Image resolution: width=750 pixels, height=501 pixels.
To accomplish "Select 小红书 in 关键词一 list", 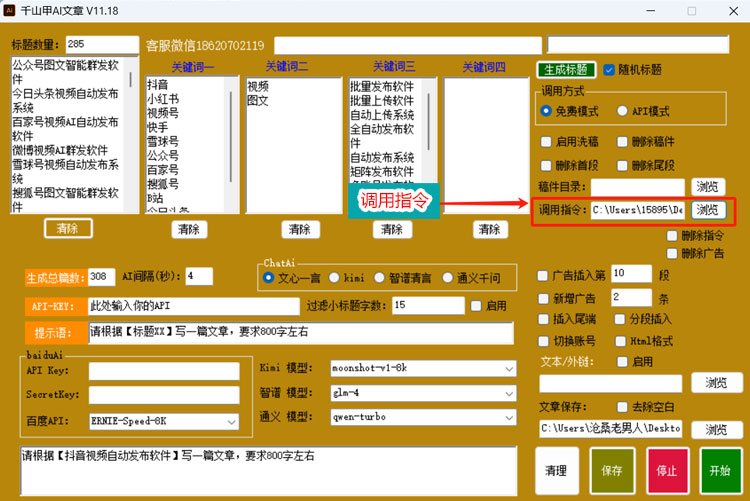I will (x=163, y=99).
